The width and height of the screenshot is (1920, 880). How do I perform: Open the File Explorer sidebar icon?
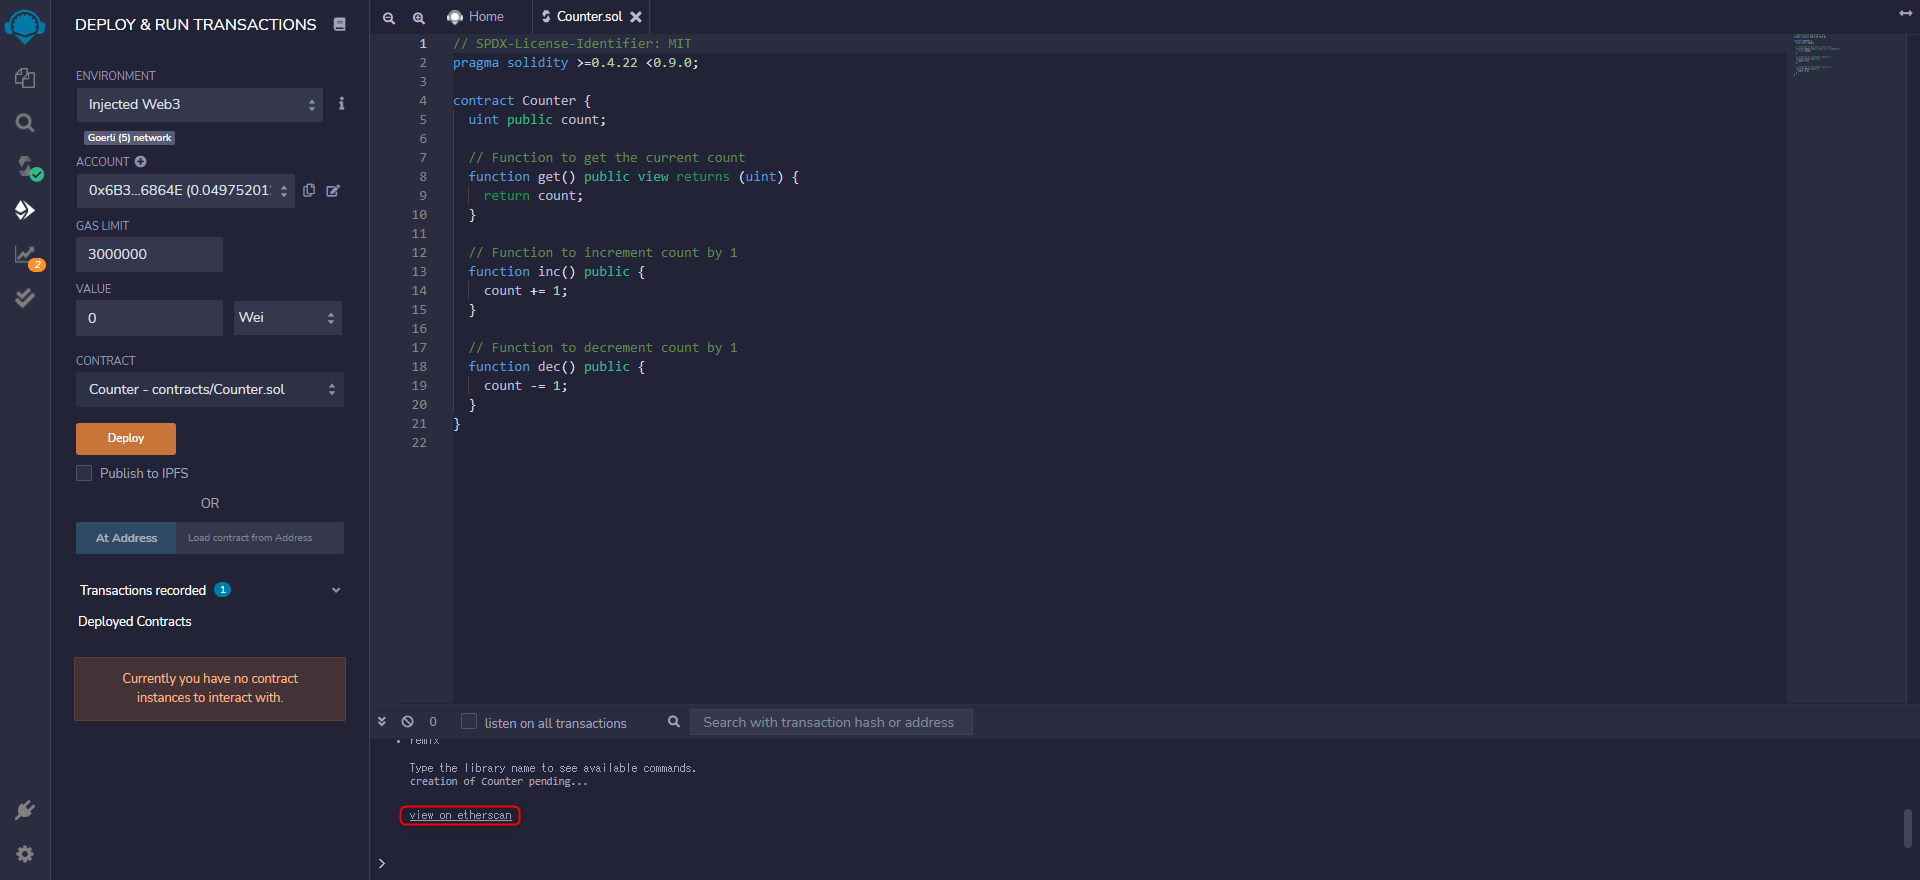pos(25,78)
